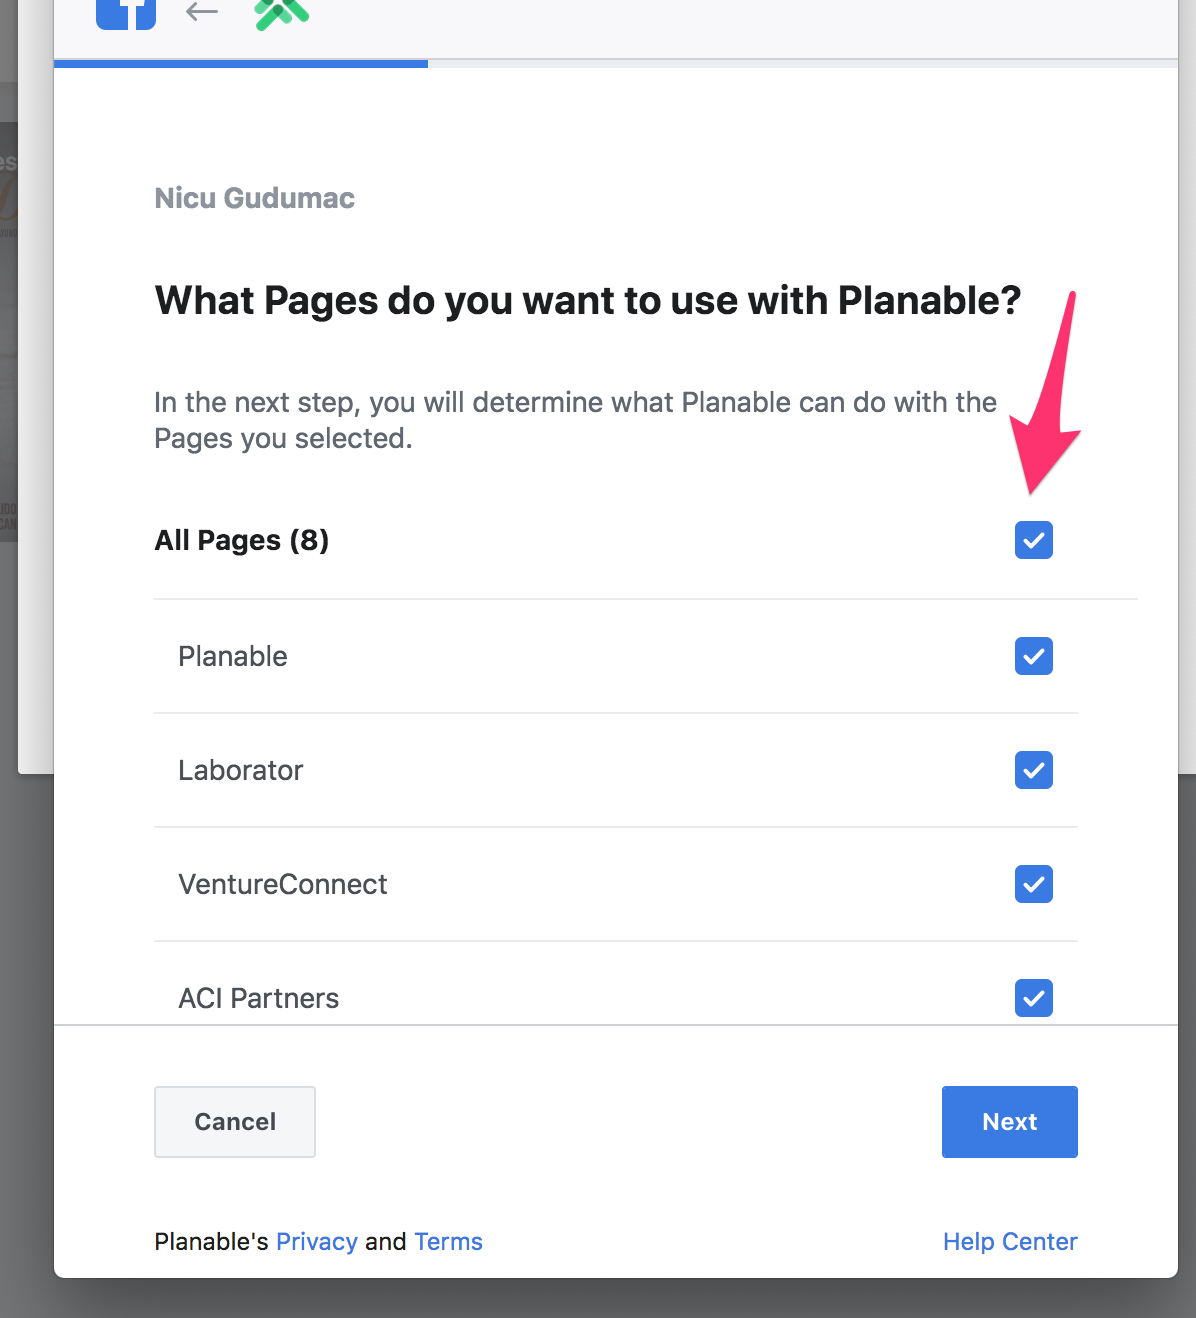This screenshot has width=1196, height=1318.
Task: Click the ACI Partners page name
Action: [259, 998]
